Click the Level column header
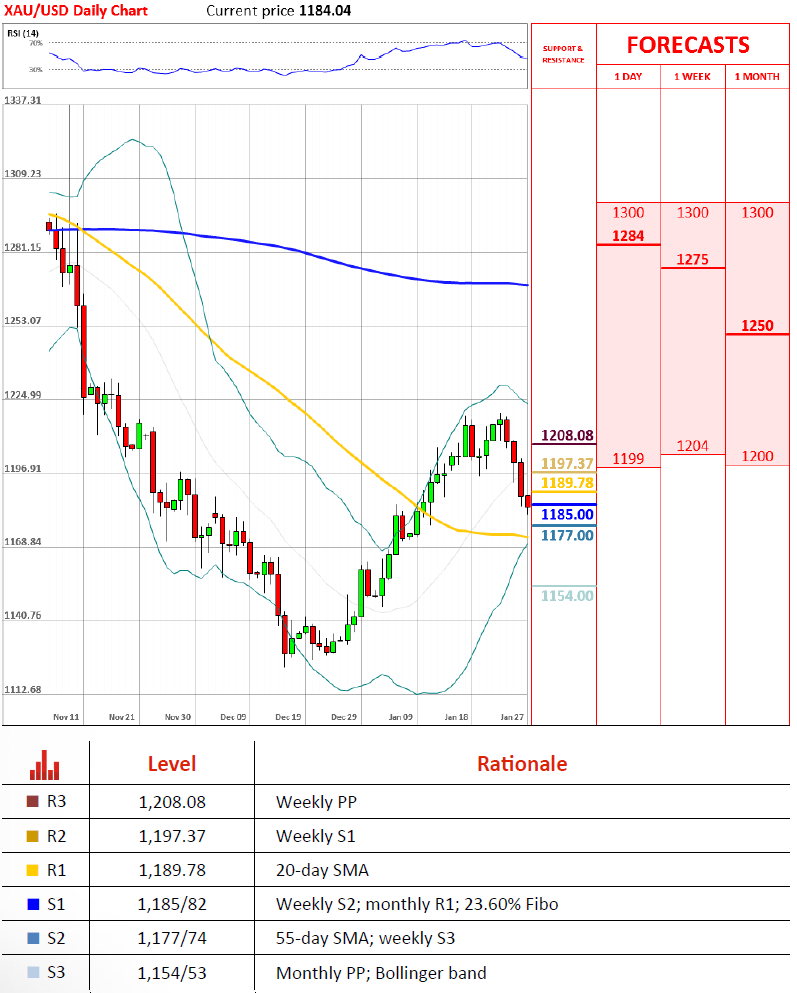The width and height of the screenshot is (797, 993). [172, 764]
